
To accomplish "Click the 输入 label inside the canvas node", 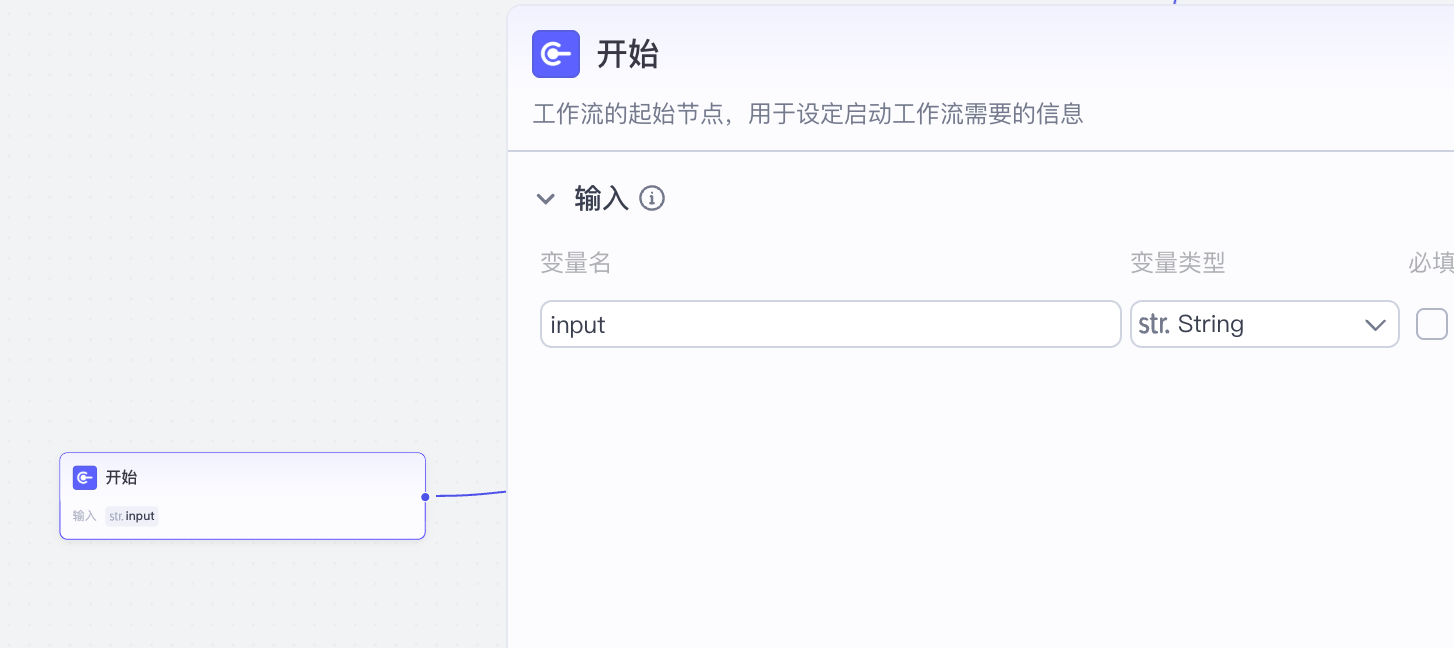I will 85,516.
